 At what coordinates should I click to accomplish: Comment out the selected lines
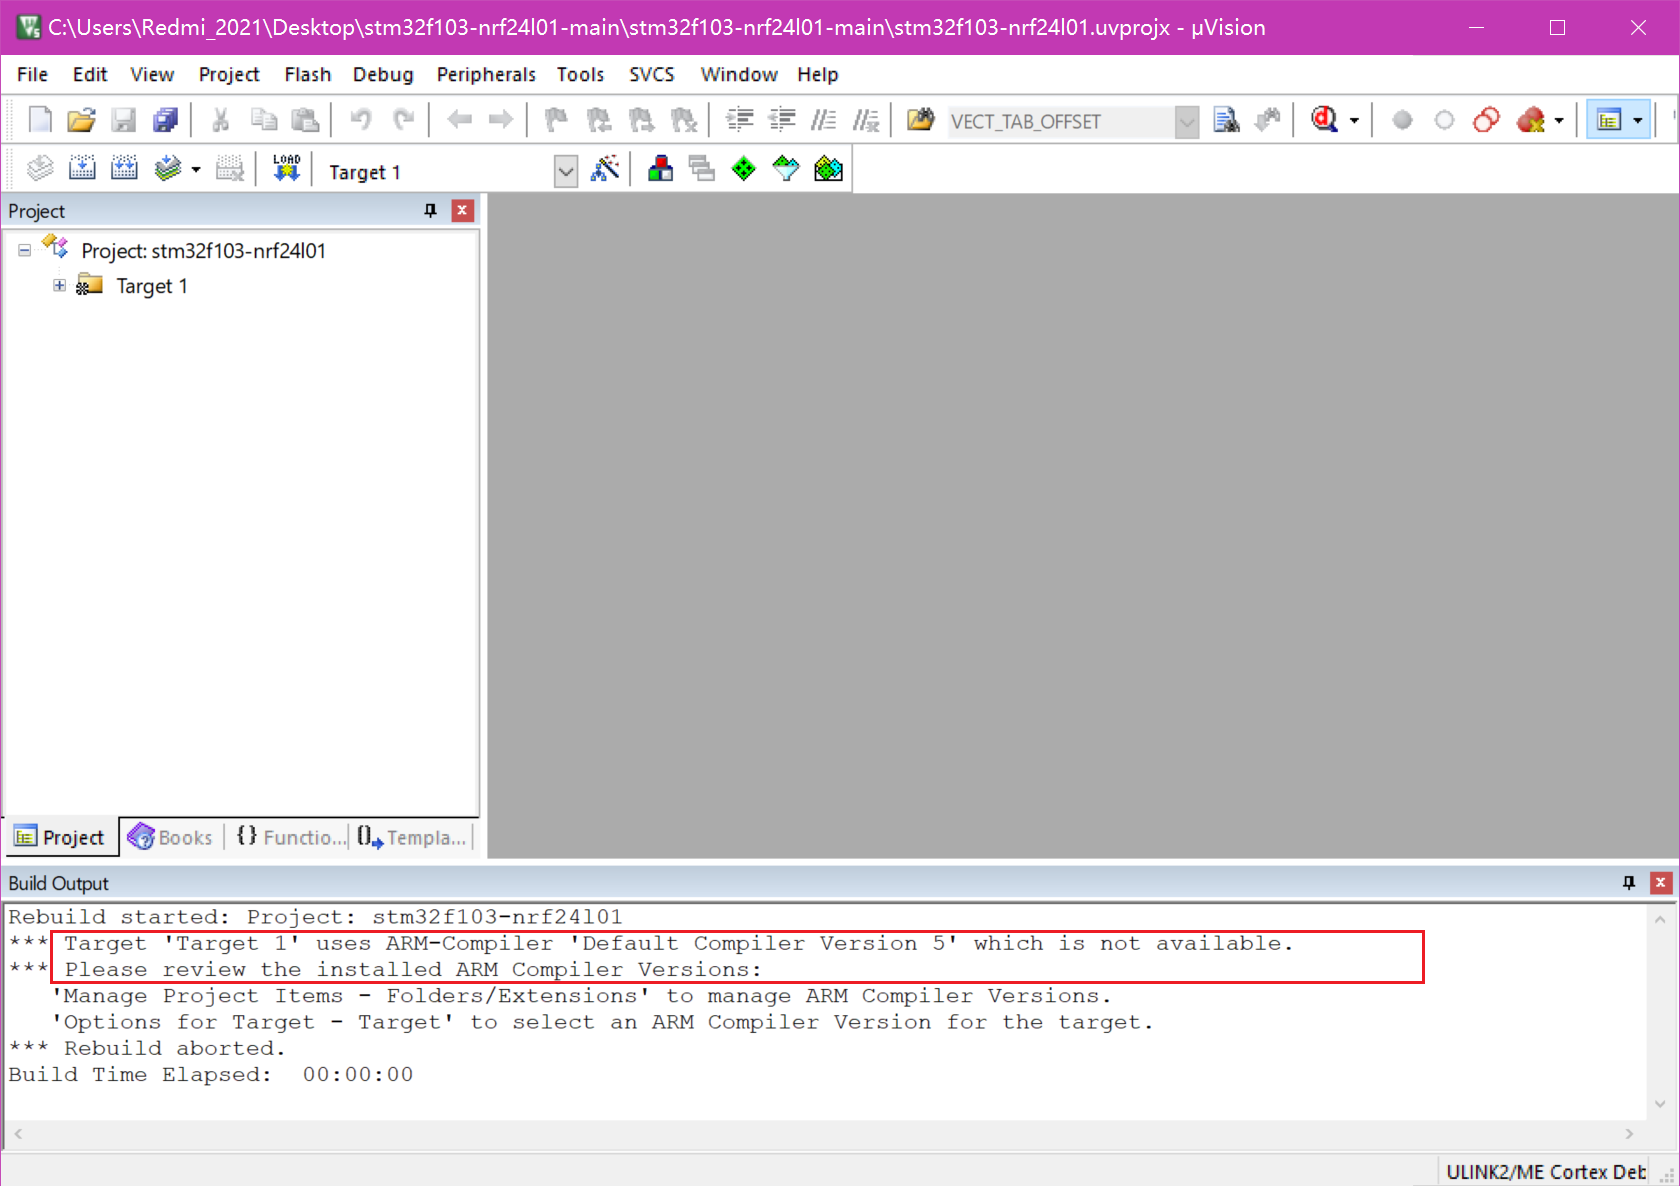(824, 120)
